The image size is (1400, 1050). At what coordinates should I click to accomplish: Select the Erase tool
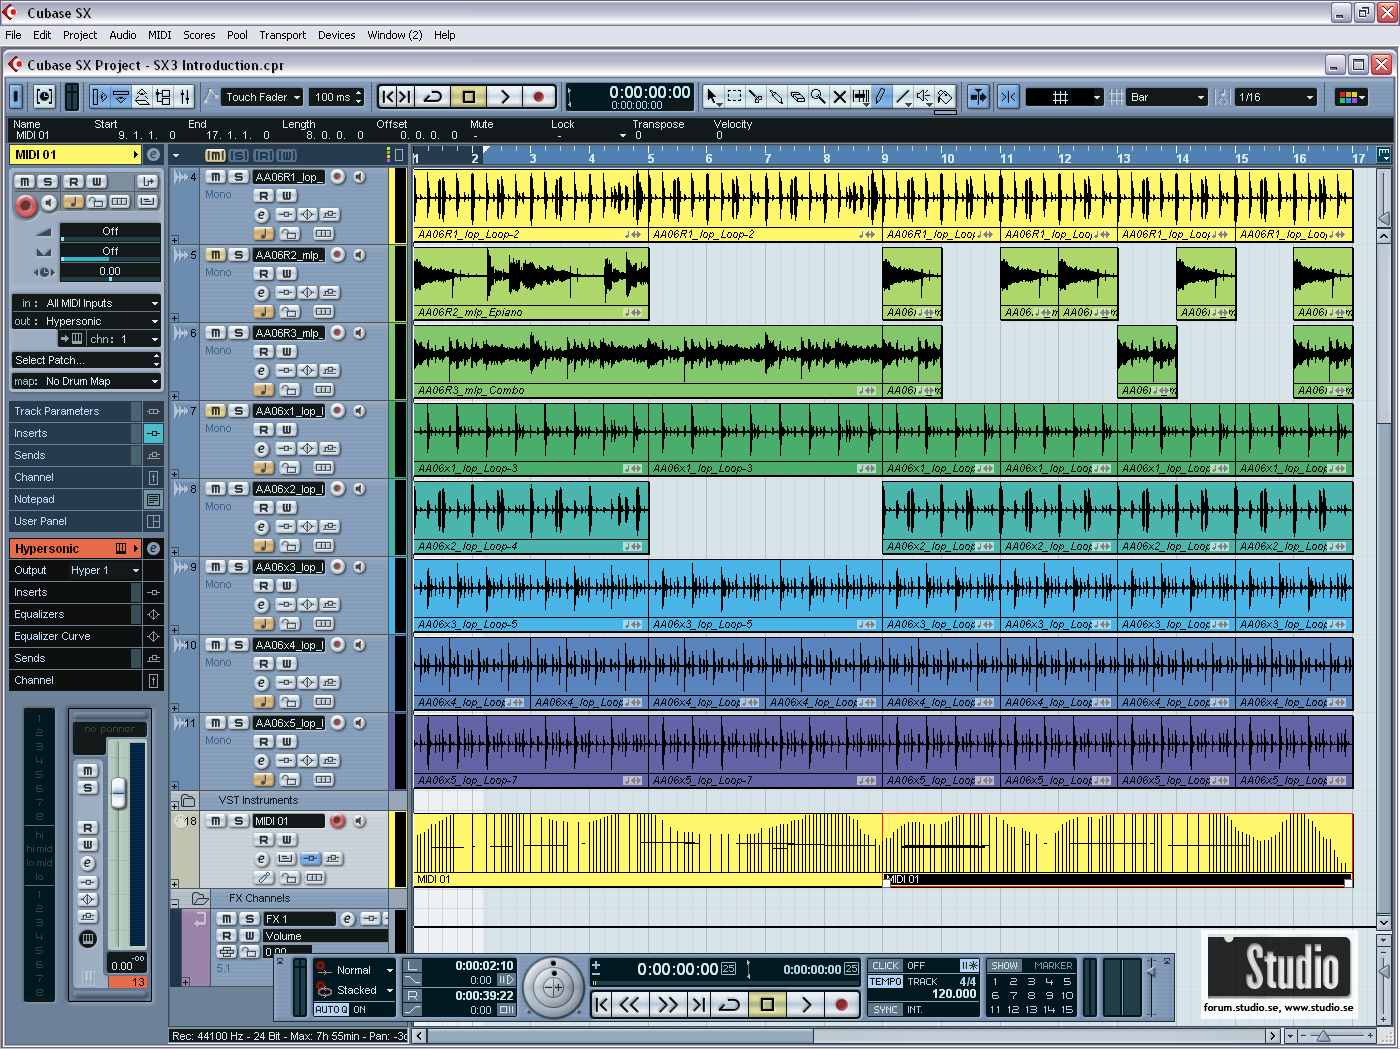tap(797, 97)
